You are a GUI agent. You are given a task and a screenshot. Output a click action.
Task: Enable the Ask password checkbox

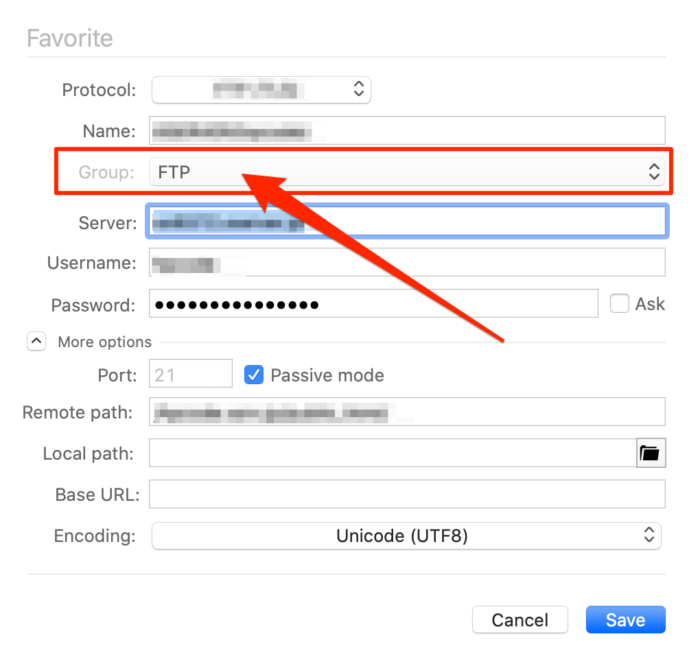(619, 303)
